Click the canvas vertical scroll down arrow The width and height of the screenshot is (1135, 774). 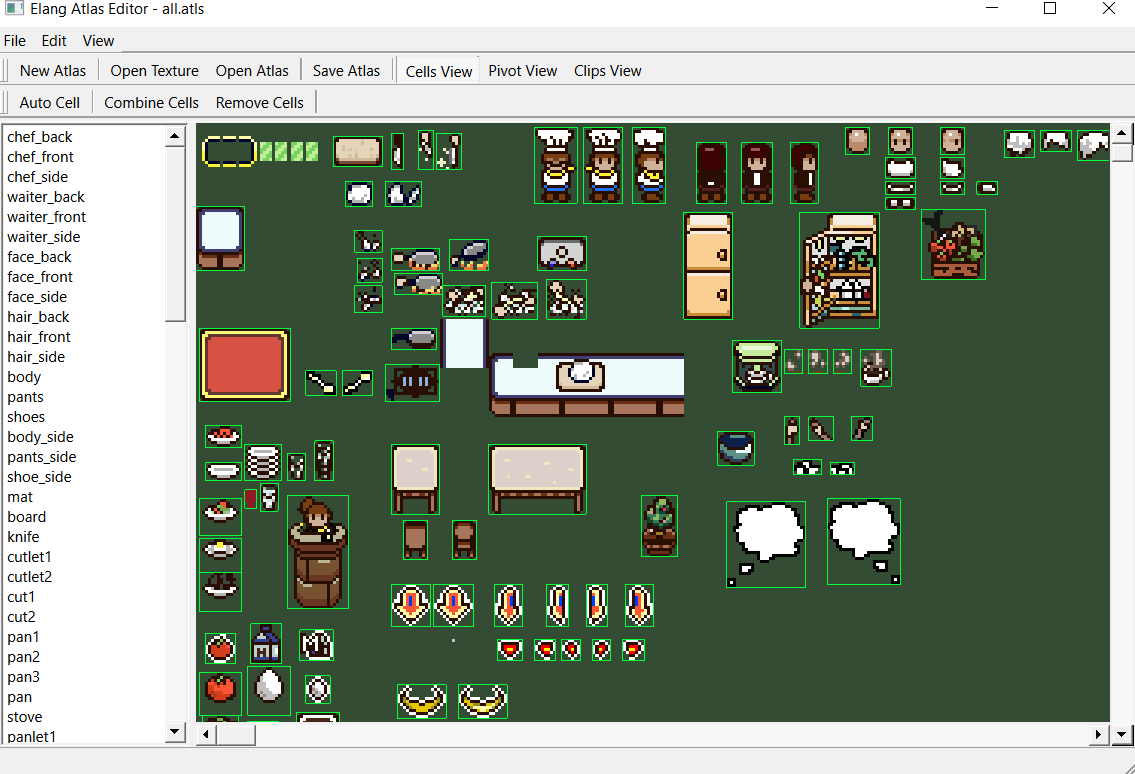click(1121, 735)
